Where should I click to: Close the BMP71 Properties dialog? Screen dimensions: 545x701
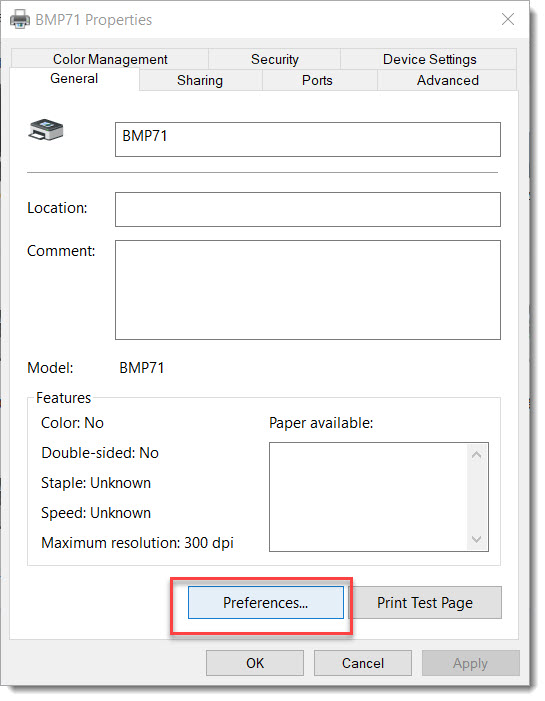tap(508, 19)
